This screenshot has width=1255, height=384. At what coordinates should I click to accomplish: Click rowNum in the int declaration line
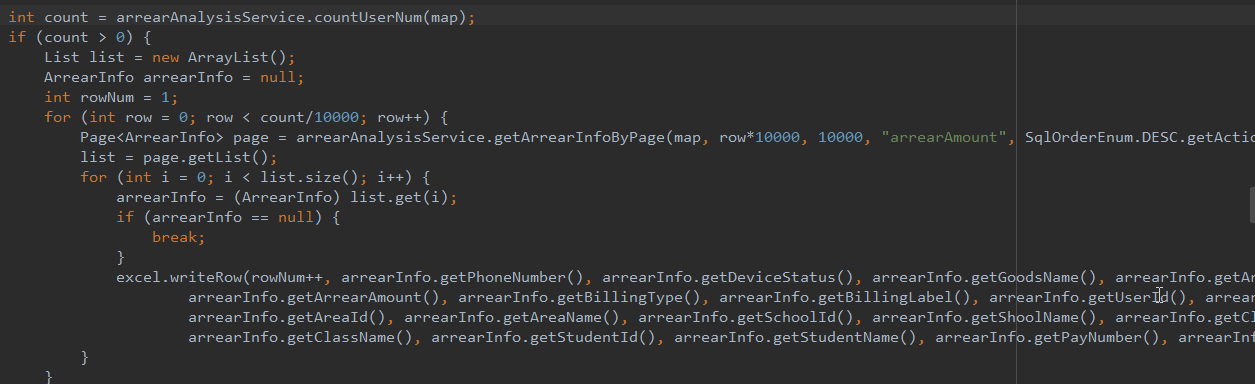[107, 97]
